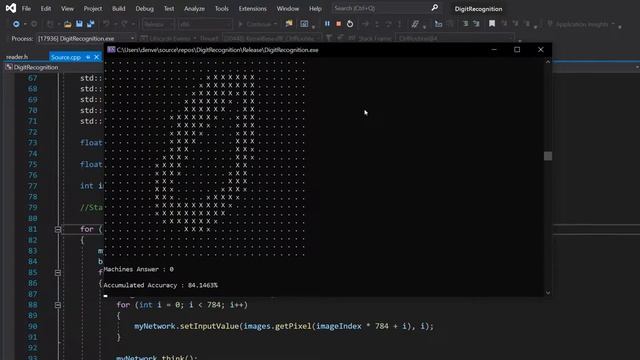This screenshot has height=360, width=640.
Task: Minimize the DigitRecognition console window
Action: [x=494, y=50]
